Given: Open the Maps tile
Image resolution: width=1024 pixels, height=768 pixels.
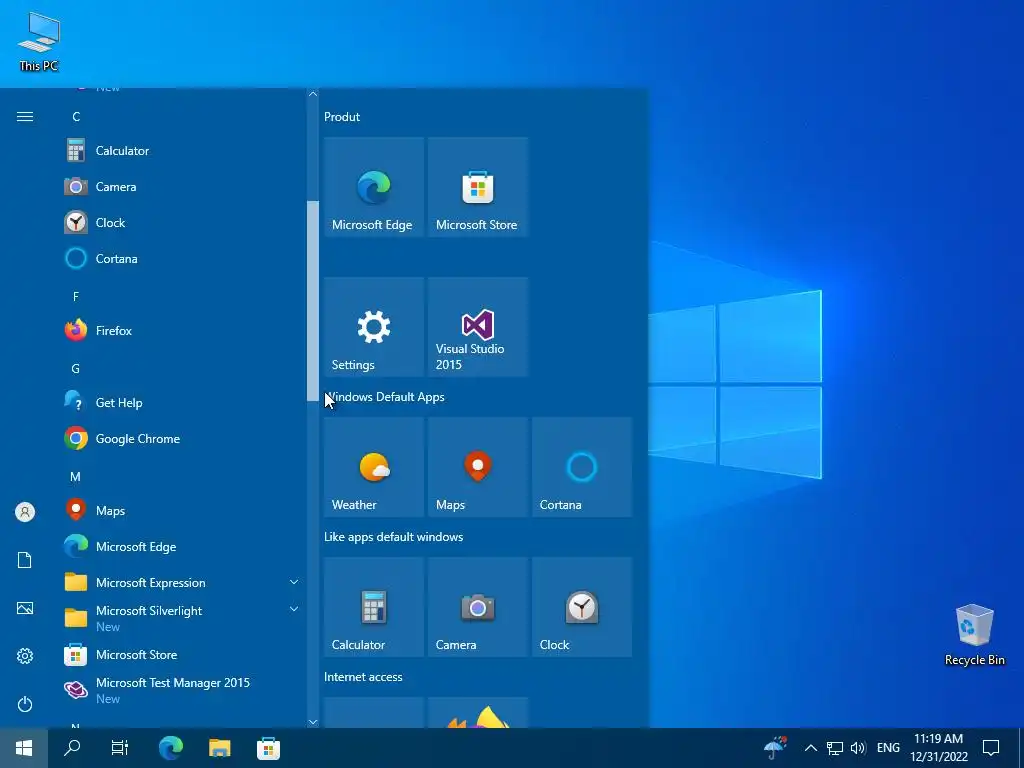Looking at the screenshot, I should coord(477,467).
